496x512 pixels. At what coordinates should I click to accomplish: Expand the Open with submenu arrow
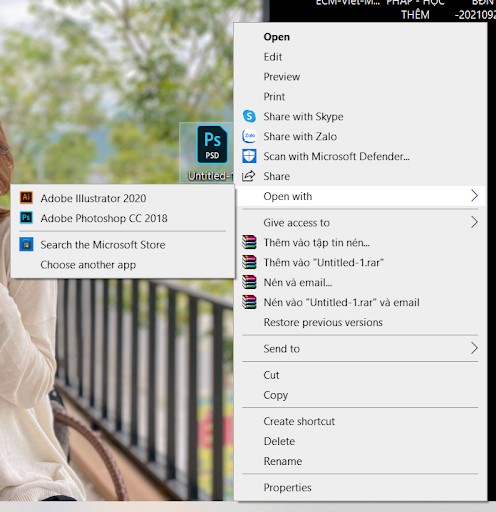474,196
